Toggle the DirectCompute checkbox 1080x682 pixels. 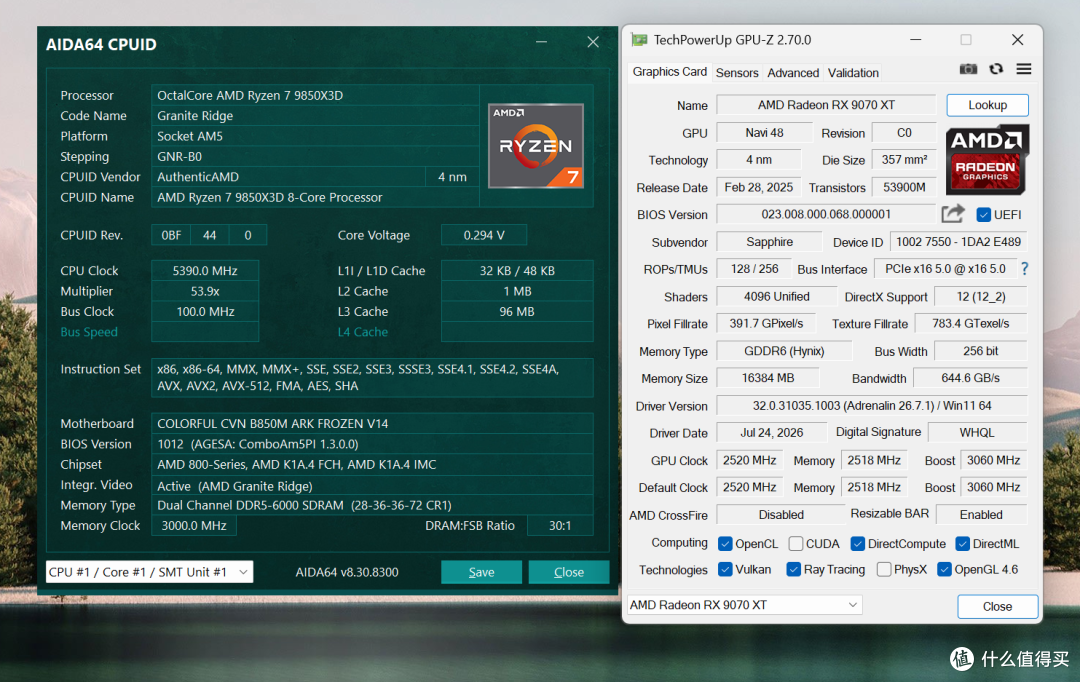click(858, 544)
